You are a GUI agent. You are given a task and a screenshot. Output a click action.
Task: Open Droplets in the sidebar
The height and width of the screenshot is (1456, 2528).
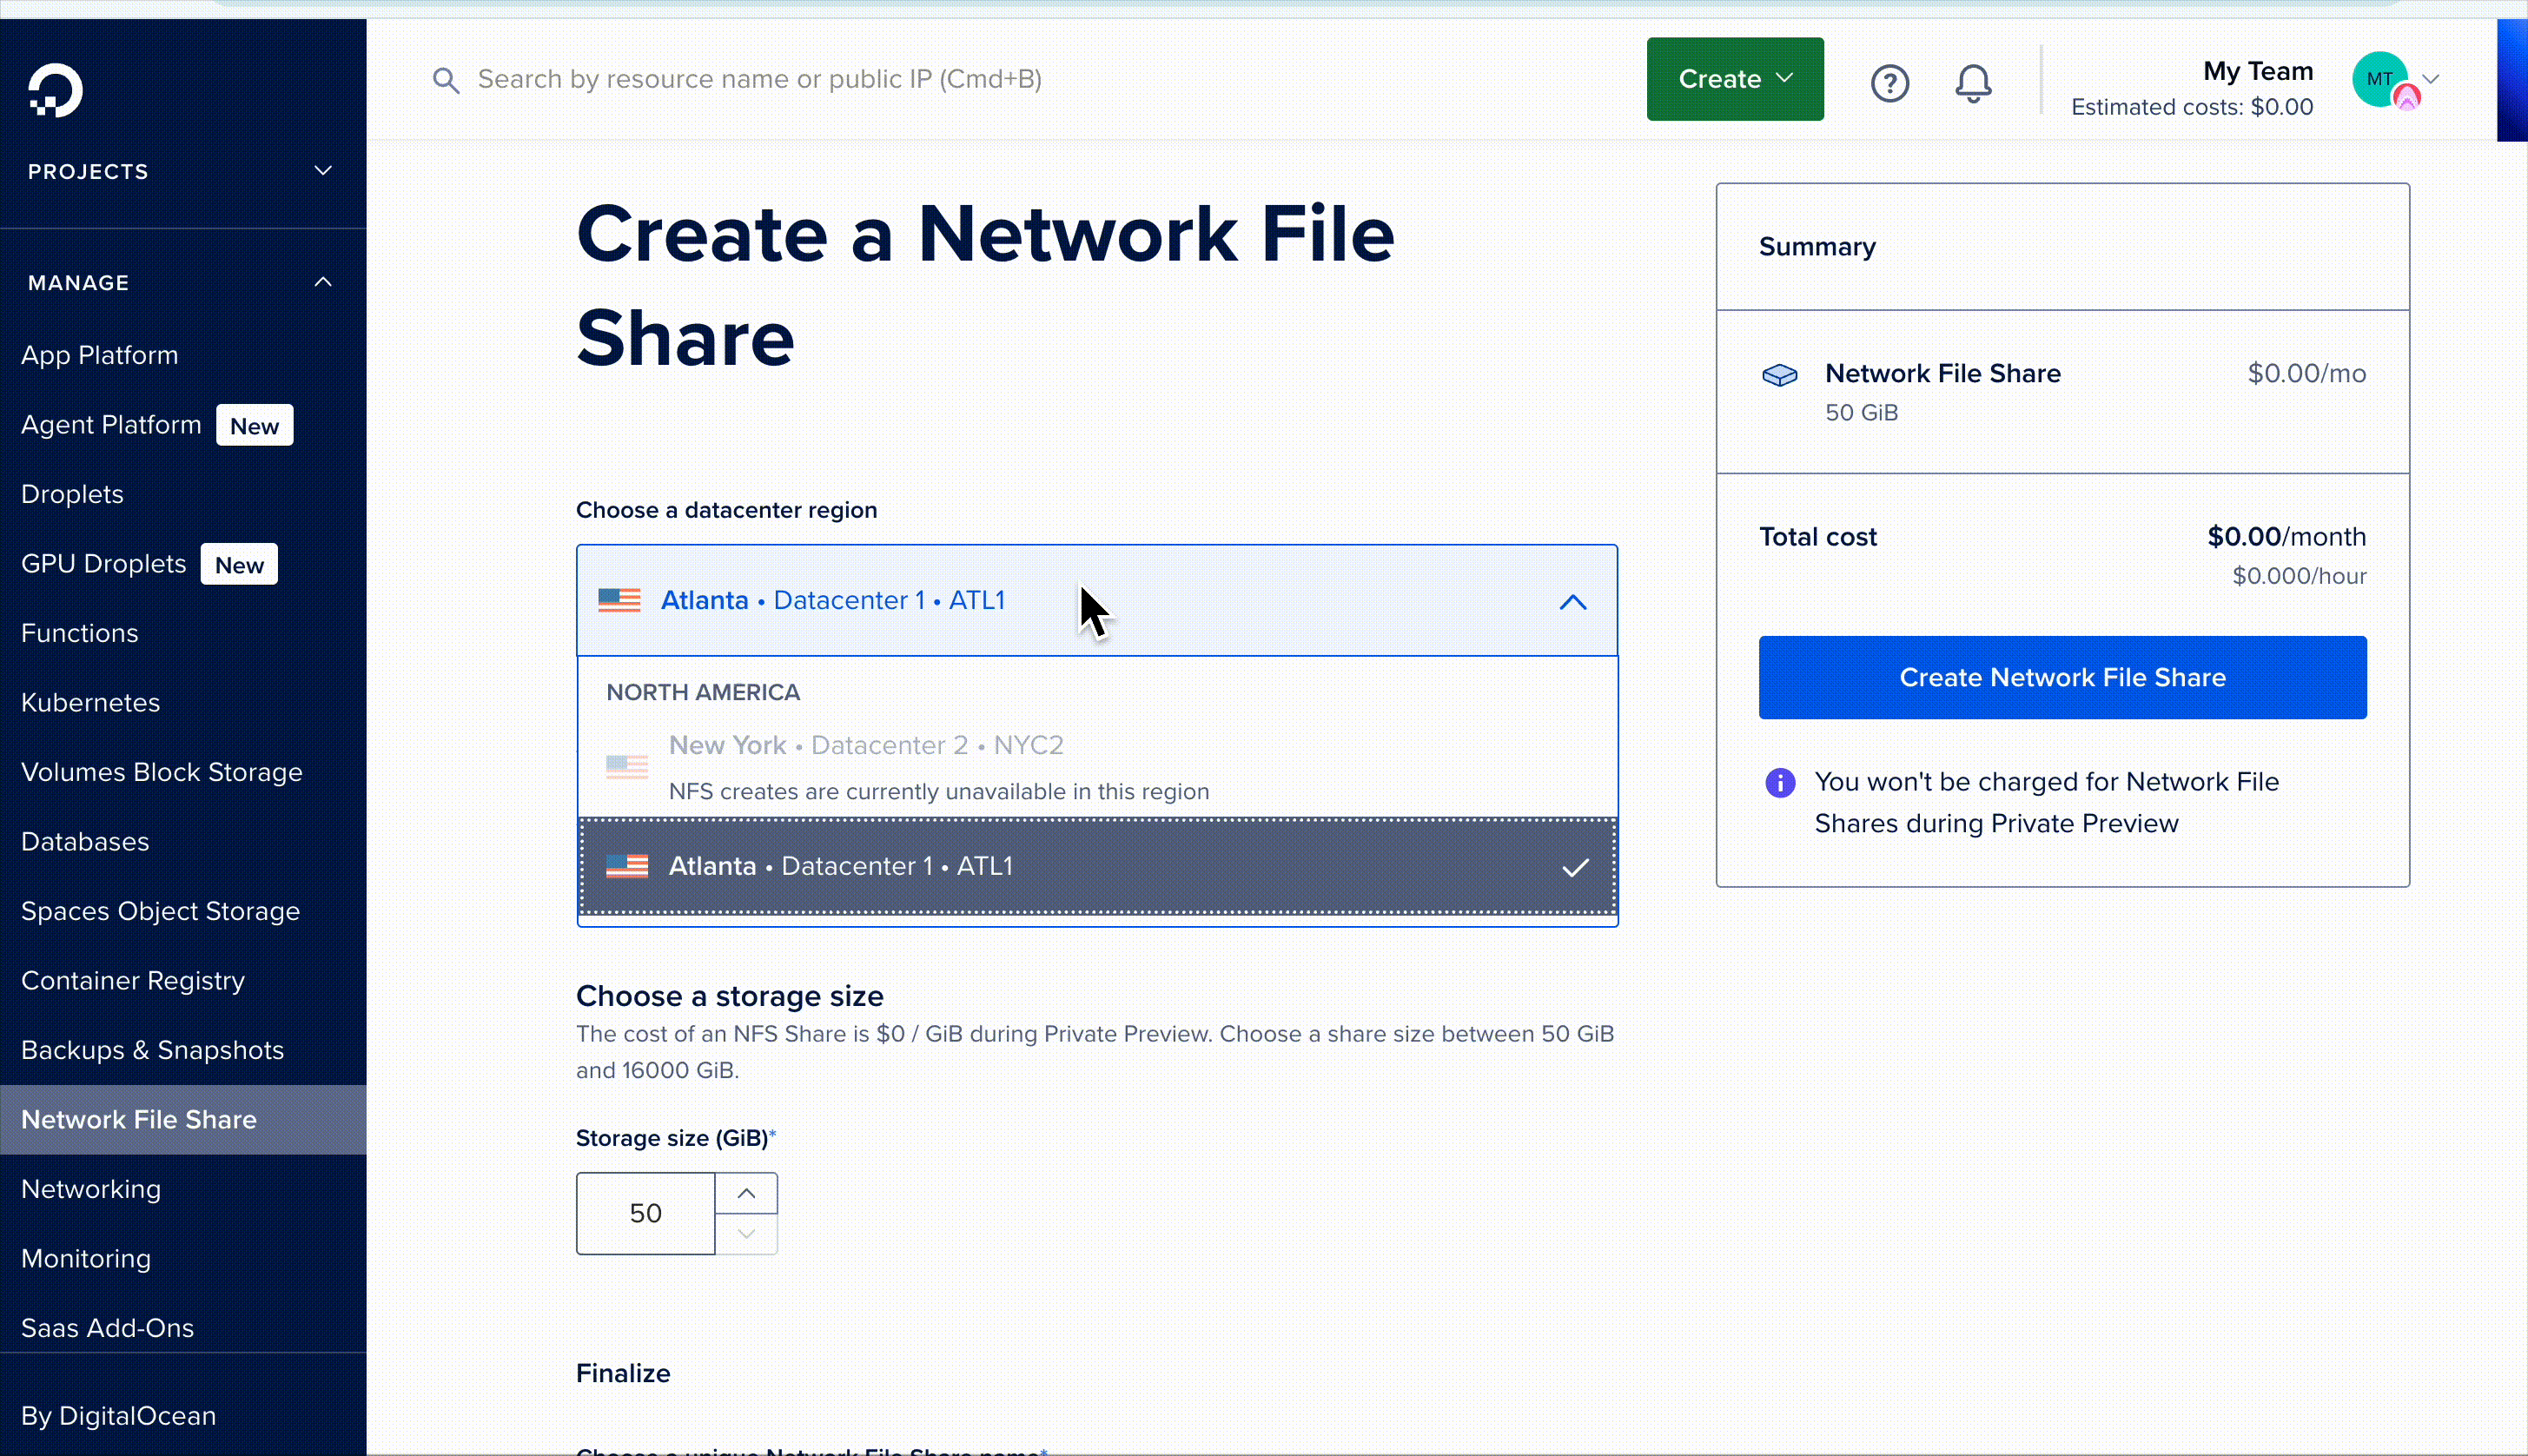72,494
